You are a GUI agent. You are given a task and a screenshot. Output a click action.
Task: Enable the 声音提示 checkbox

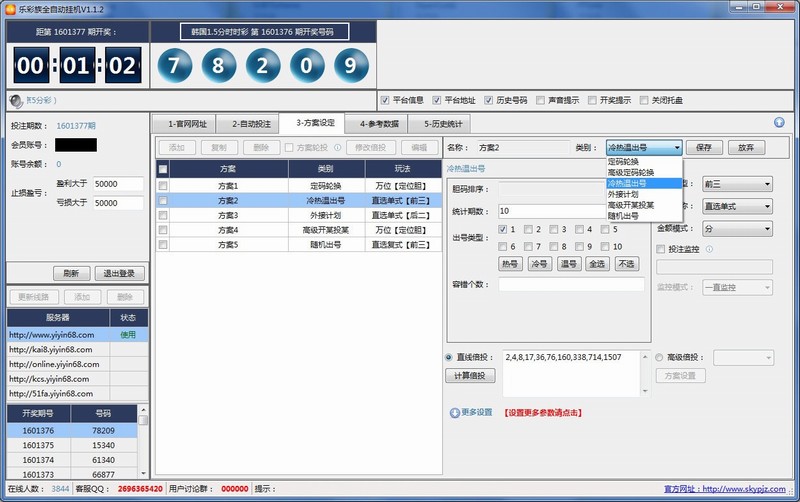[541, 100]
